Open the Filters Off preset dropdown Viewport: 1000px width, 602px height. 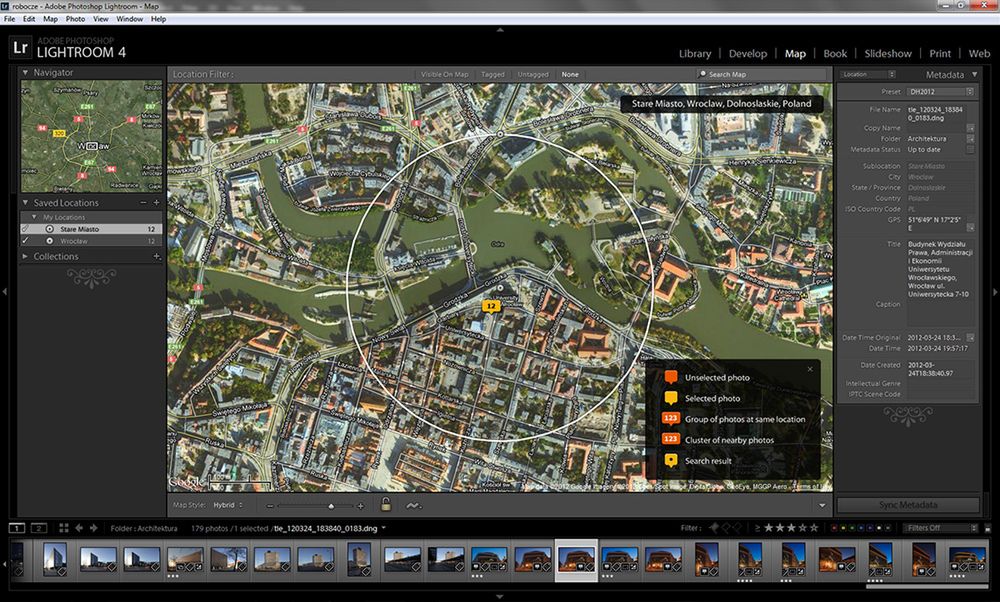(x=941, y=528)
